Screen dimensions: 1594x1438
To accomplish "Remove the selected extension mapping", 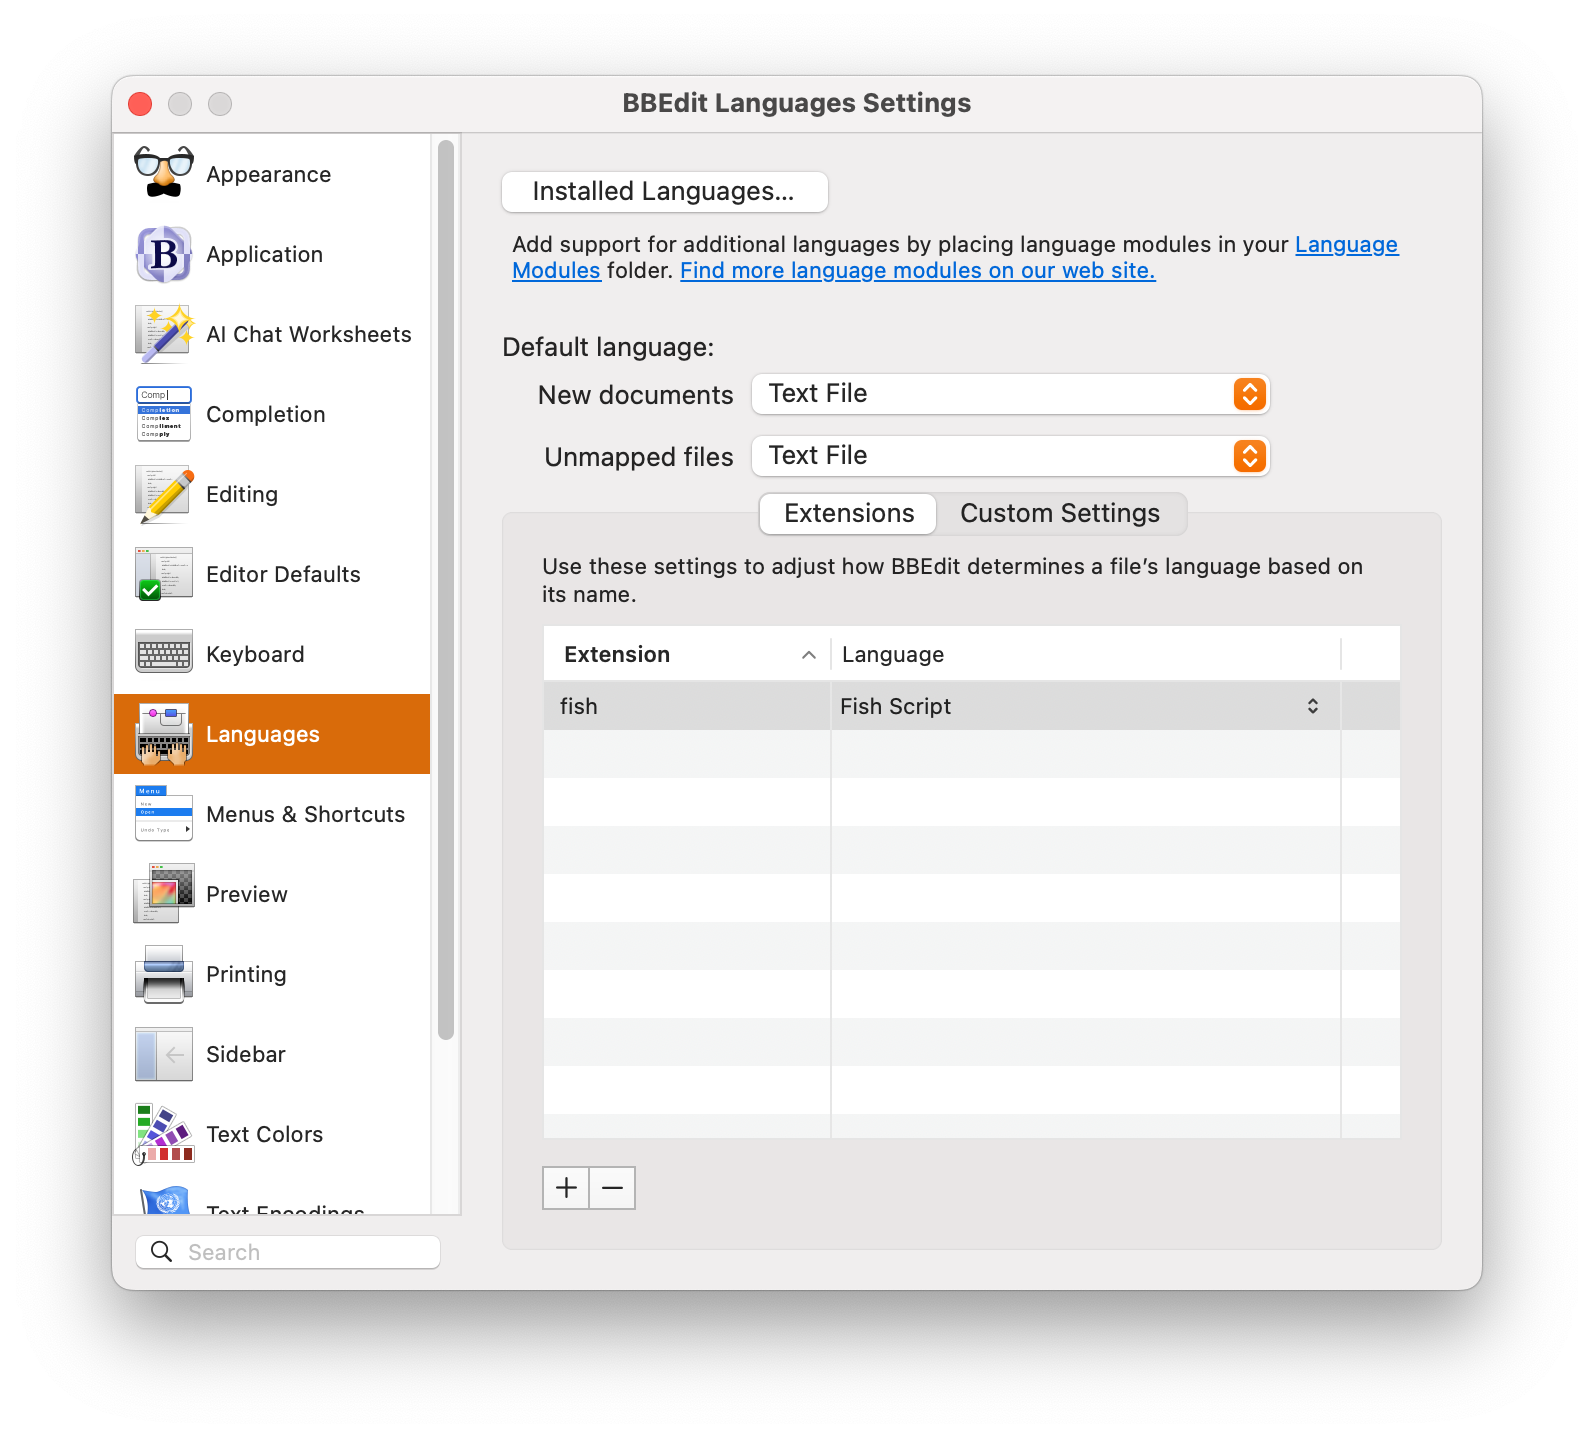I will pos(613,1188).
